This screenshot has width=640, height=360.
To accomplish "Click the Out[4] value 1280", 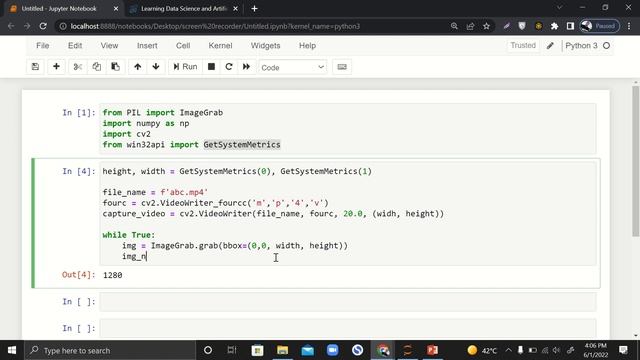I will coord(113,275).
